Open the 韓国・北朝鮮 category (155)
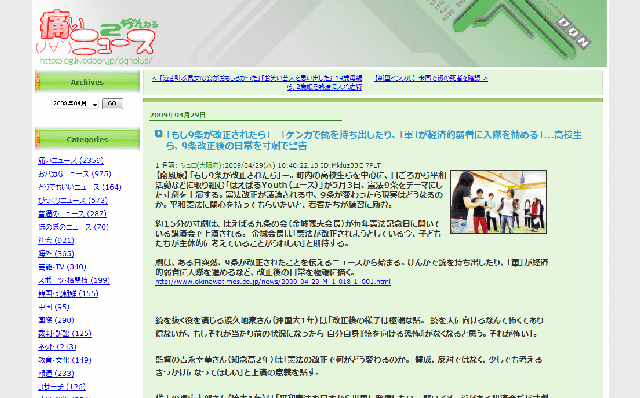Image resolution: width=640 pixels, height=398 pixels. 68,293
